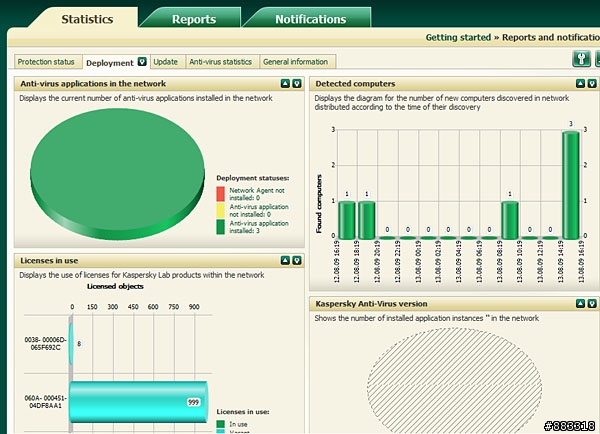Switch to the Statistics tab

coord(87,18)
